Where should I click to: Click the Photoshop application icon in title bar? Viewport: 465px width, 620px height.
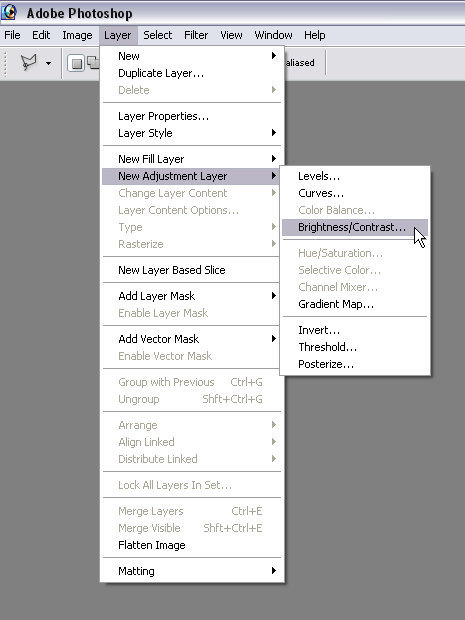pos(9,12)
